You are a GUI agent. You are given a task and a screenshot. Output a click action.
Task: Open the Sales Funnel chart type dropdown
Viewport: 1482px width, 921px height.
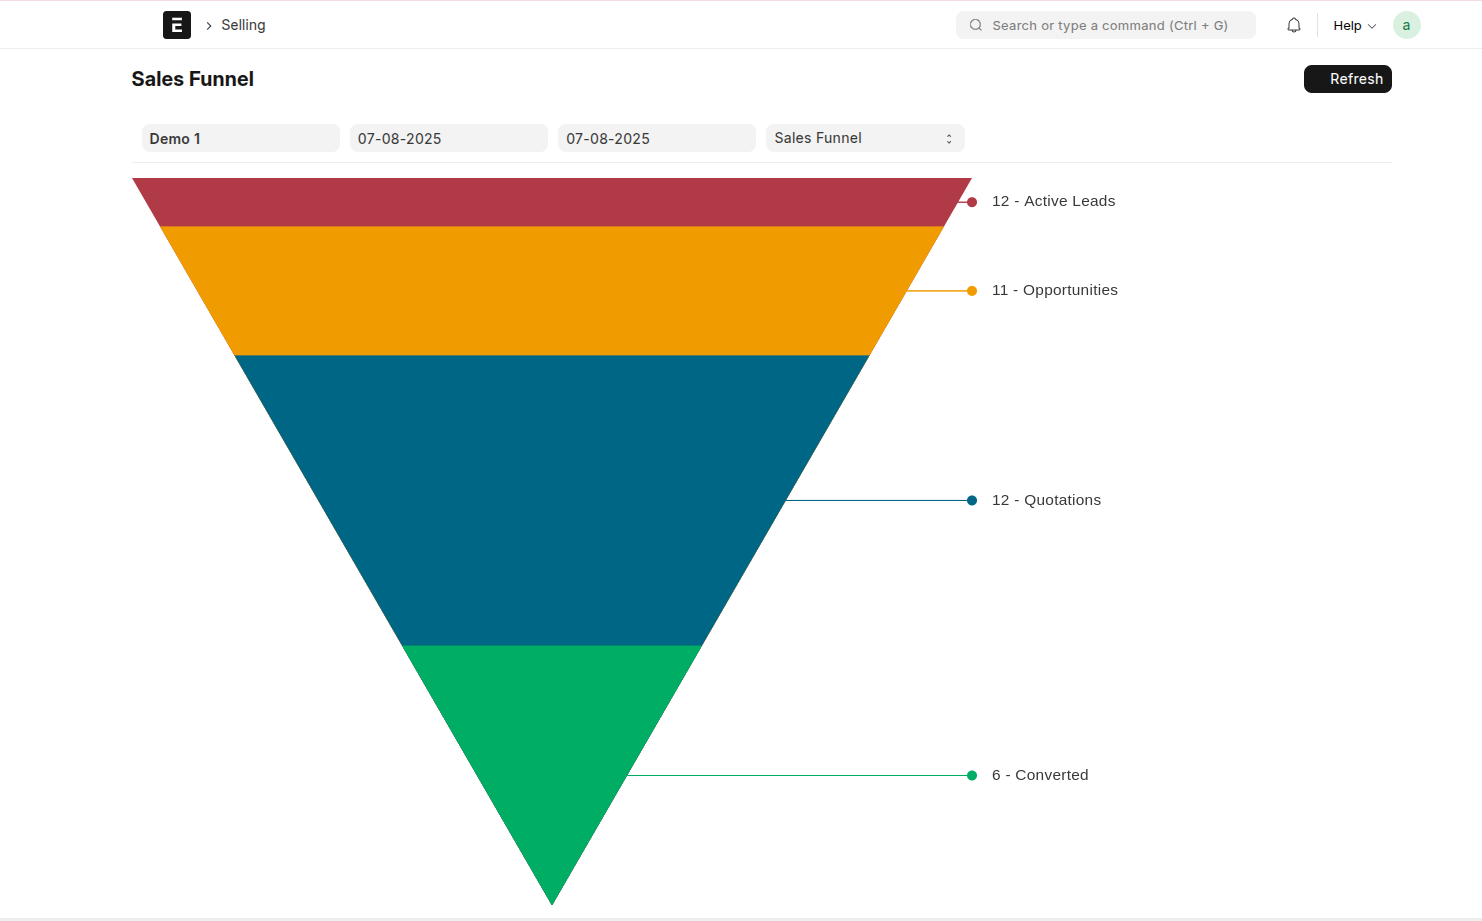point(864,138)
